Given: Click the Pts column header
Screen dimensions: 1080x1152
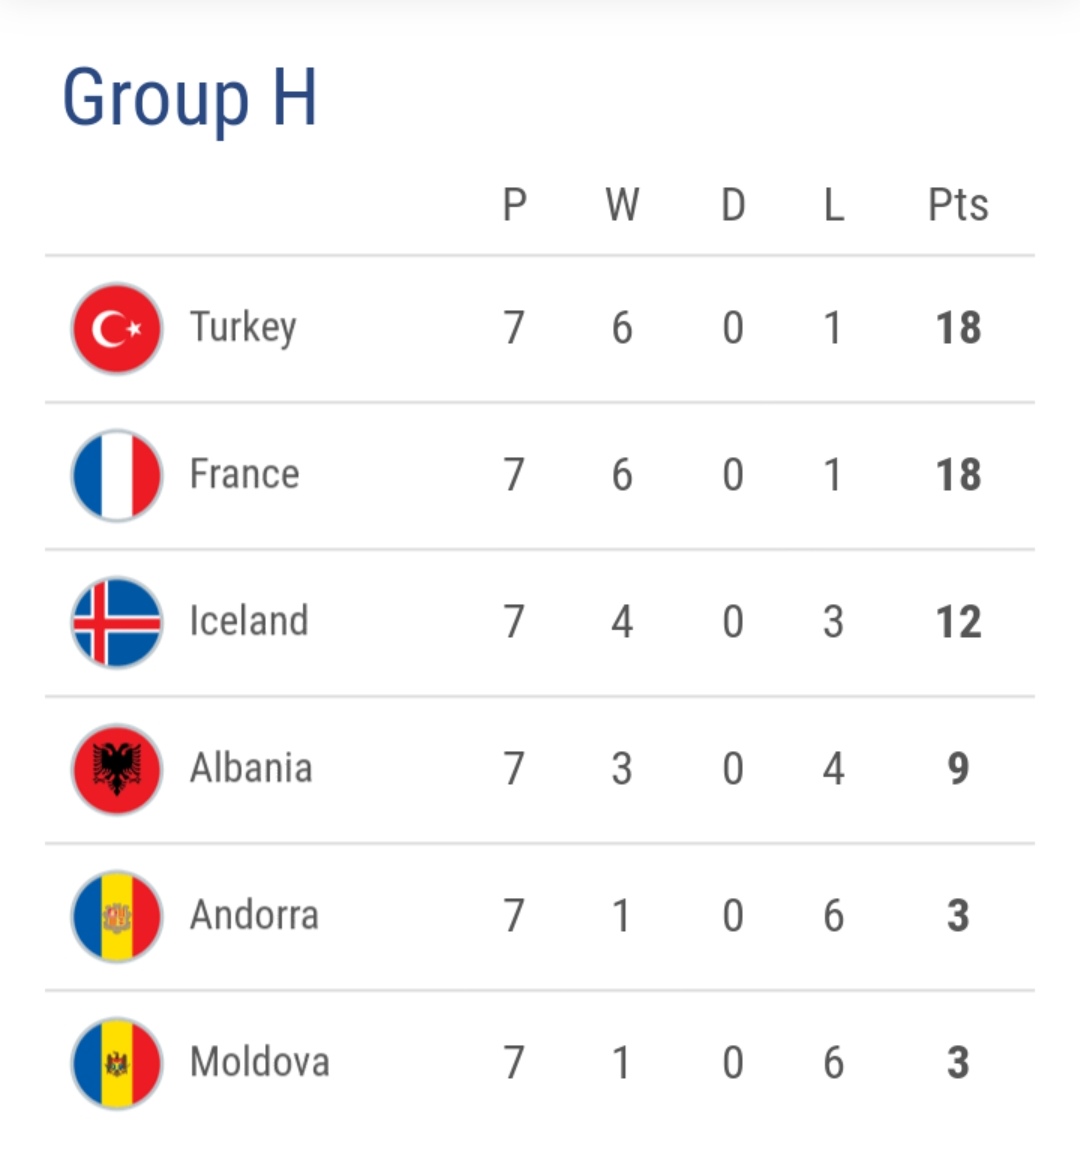Looking at the screenshot, I should tap(957, 205).
